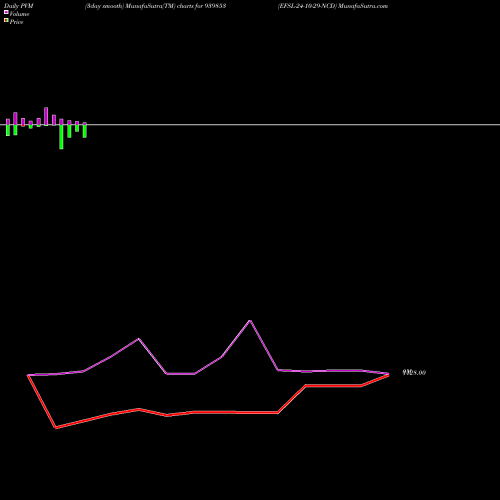
Task: Click the Volume legend color swatch
Action: (x=6, y=12)
